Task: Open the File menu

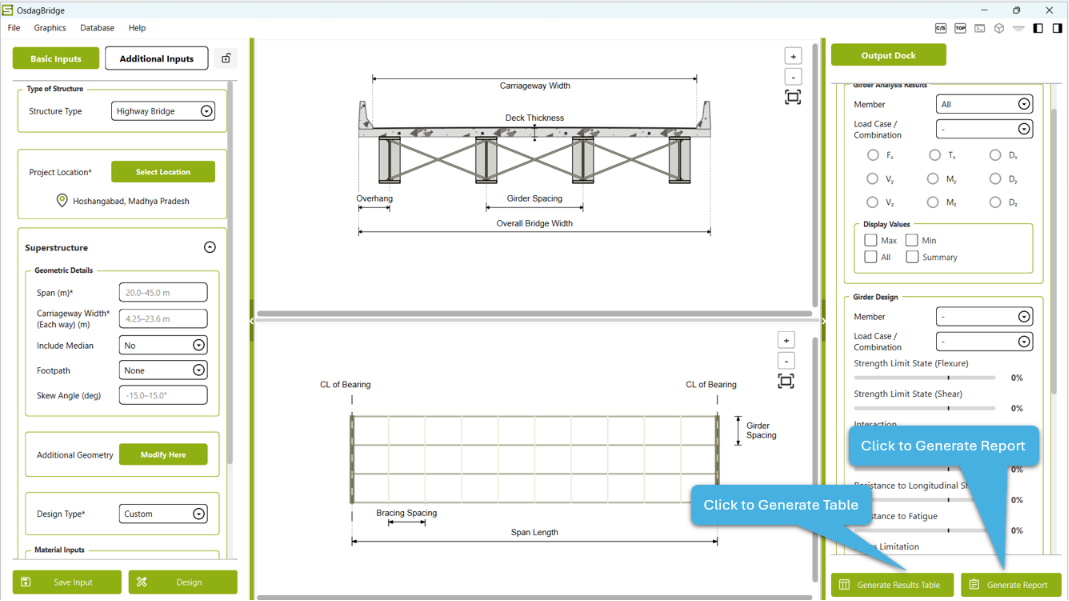Action: tap(14, 28)
